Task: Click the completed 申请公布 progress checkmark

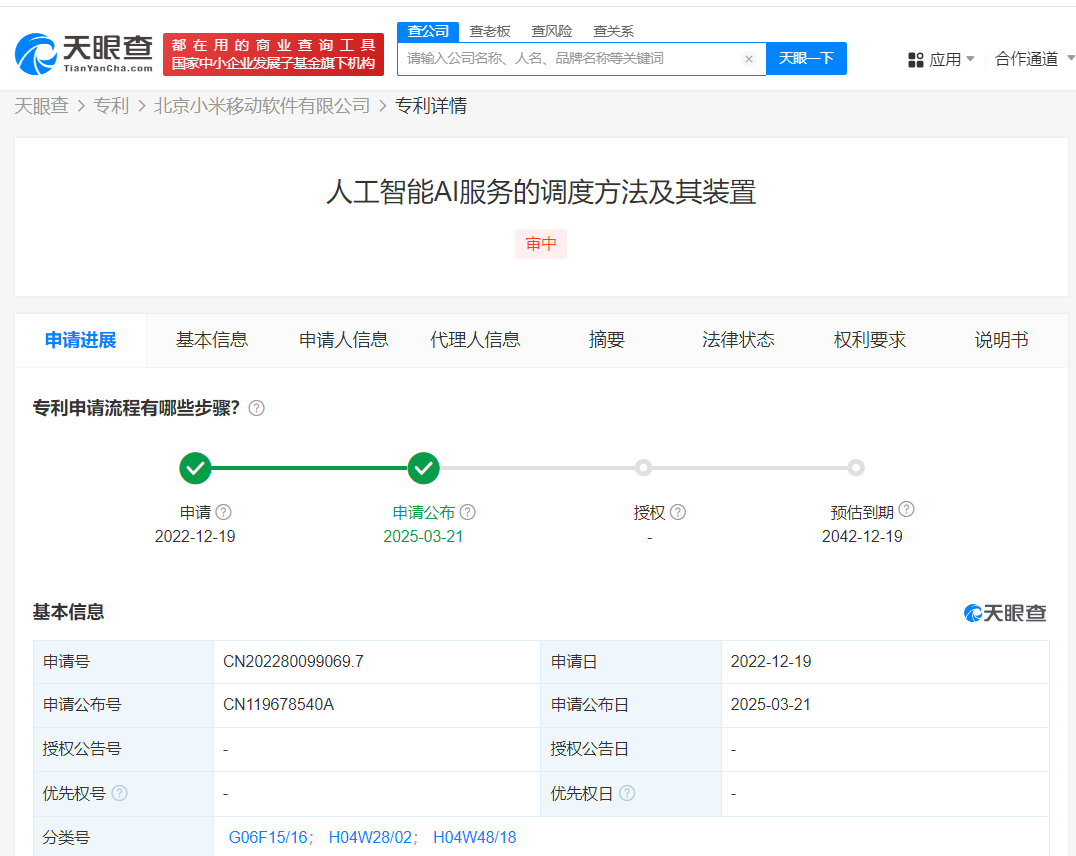Action: click(424, 467)
